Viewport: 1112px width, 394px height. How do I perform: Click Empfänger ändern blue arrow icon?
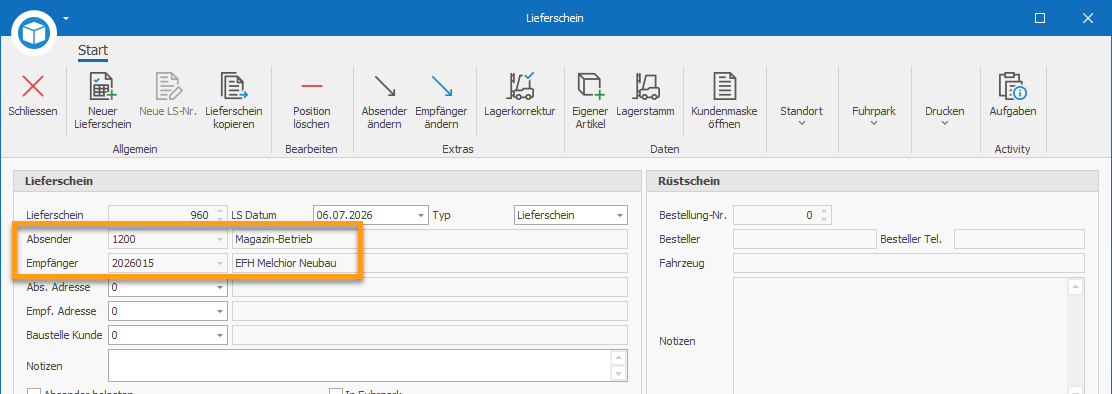(442, 86)
